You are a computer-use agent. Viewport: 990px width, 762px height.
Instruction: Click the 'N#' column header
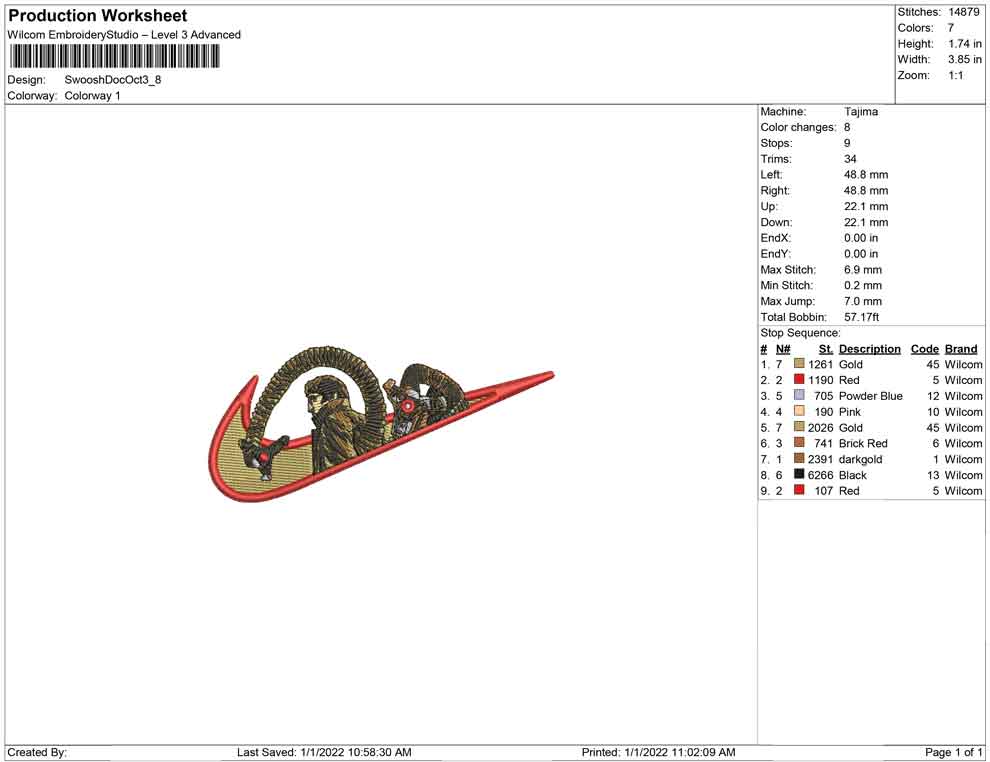tap(783, 349)
